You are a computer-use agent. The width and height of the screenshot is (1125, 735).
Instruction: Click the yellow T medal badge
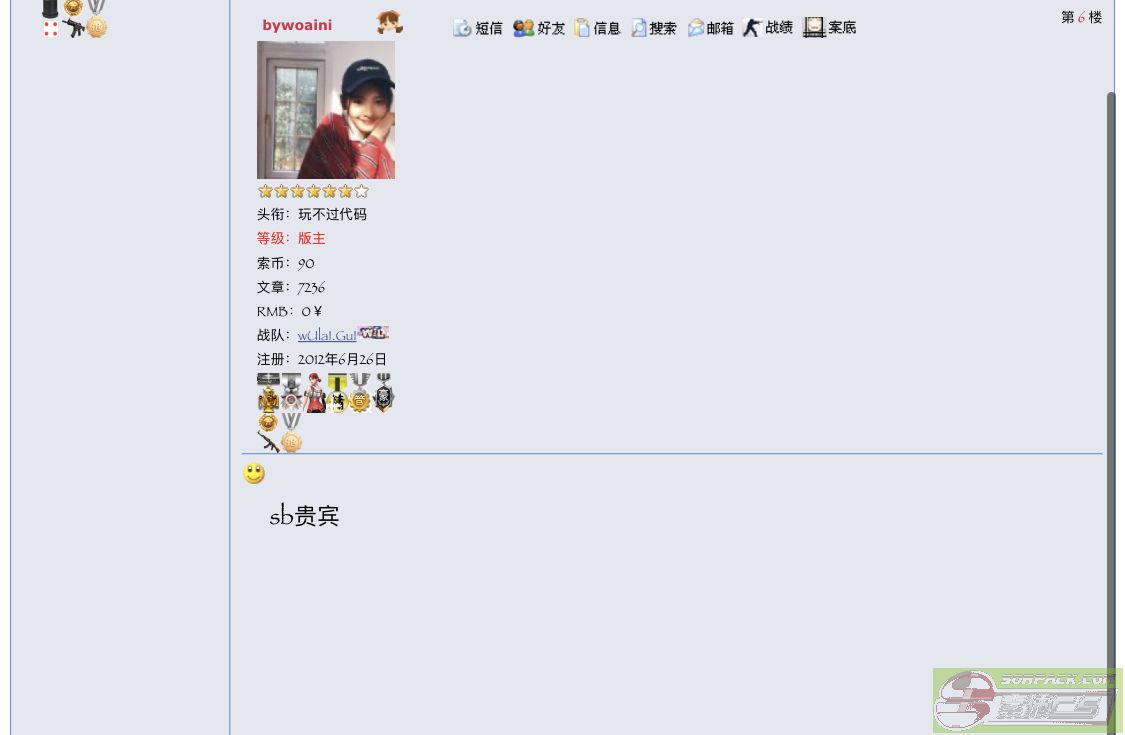pos(337,393)
